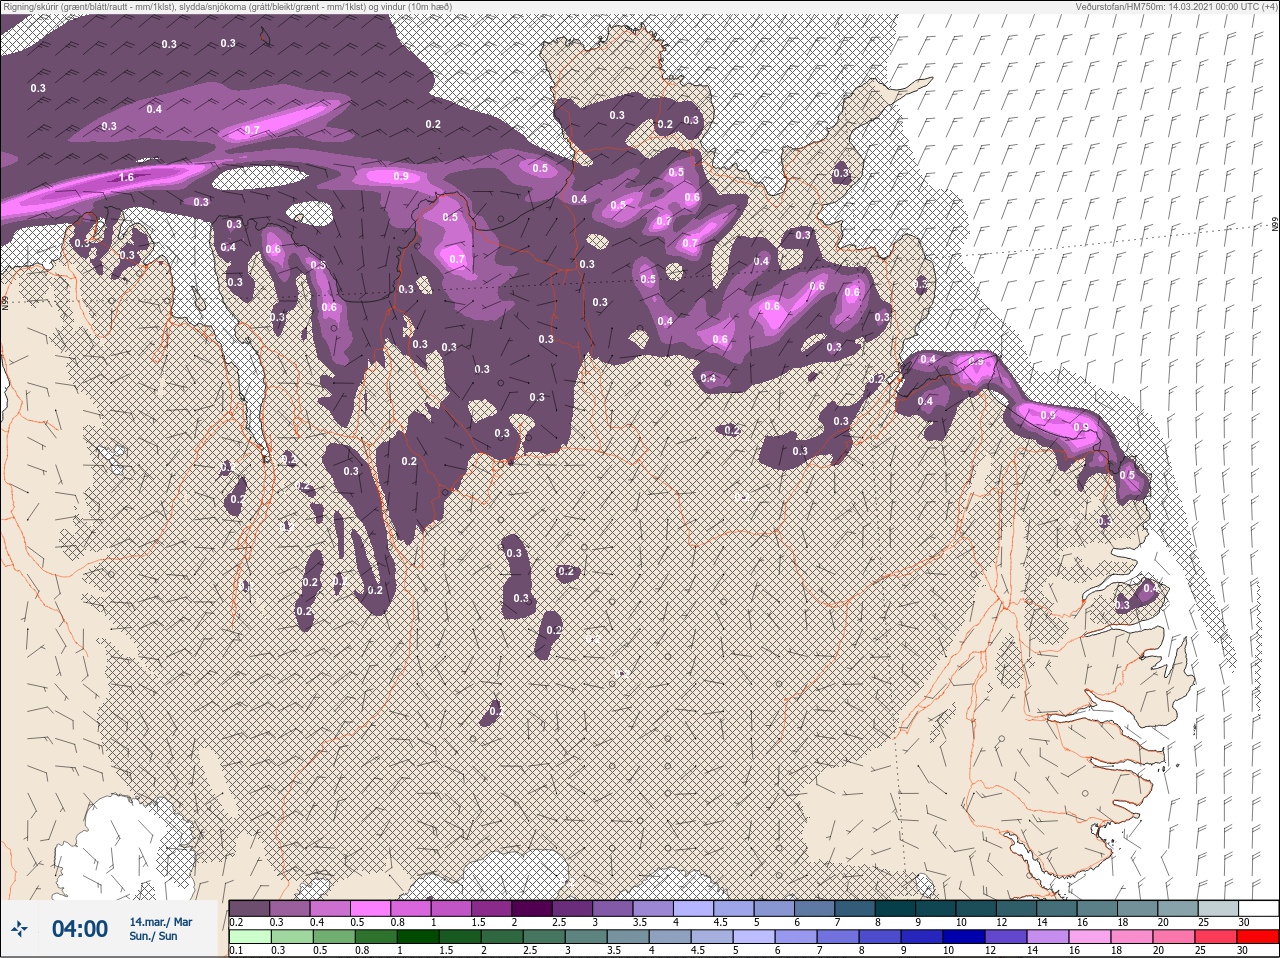Screen dimensions: 1280x958
Task: Click the 1.6 precipitation value on the map
Action: [126, 177]
